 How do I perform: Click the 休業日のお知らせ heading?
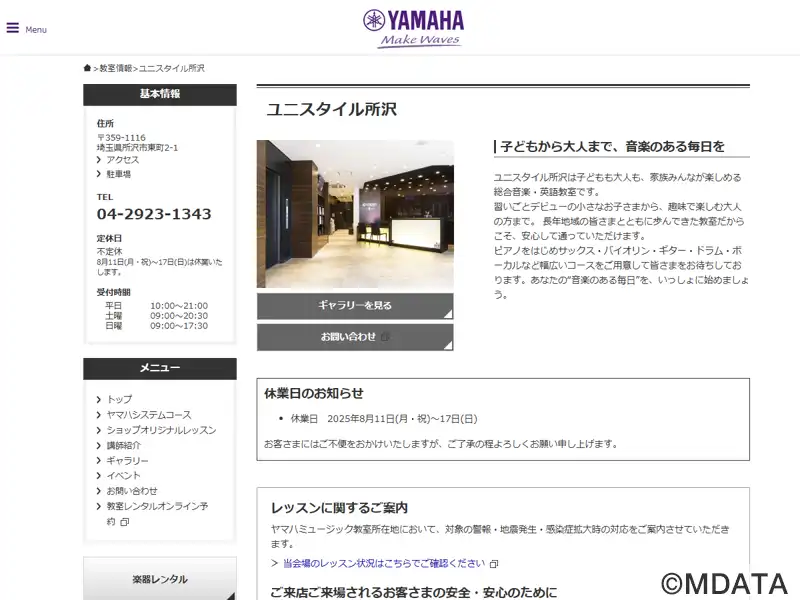pyautogui.click(x=314, y=393)
